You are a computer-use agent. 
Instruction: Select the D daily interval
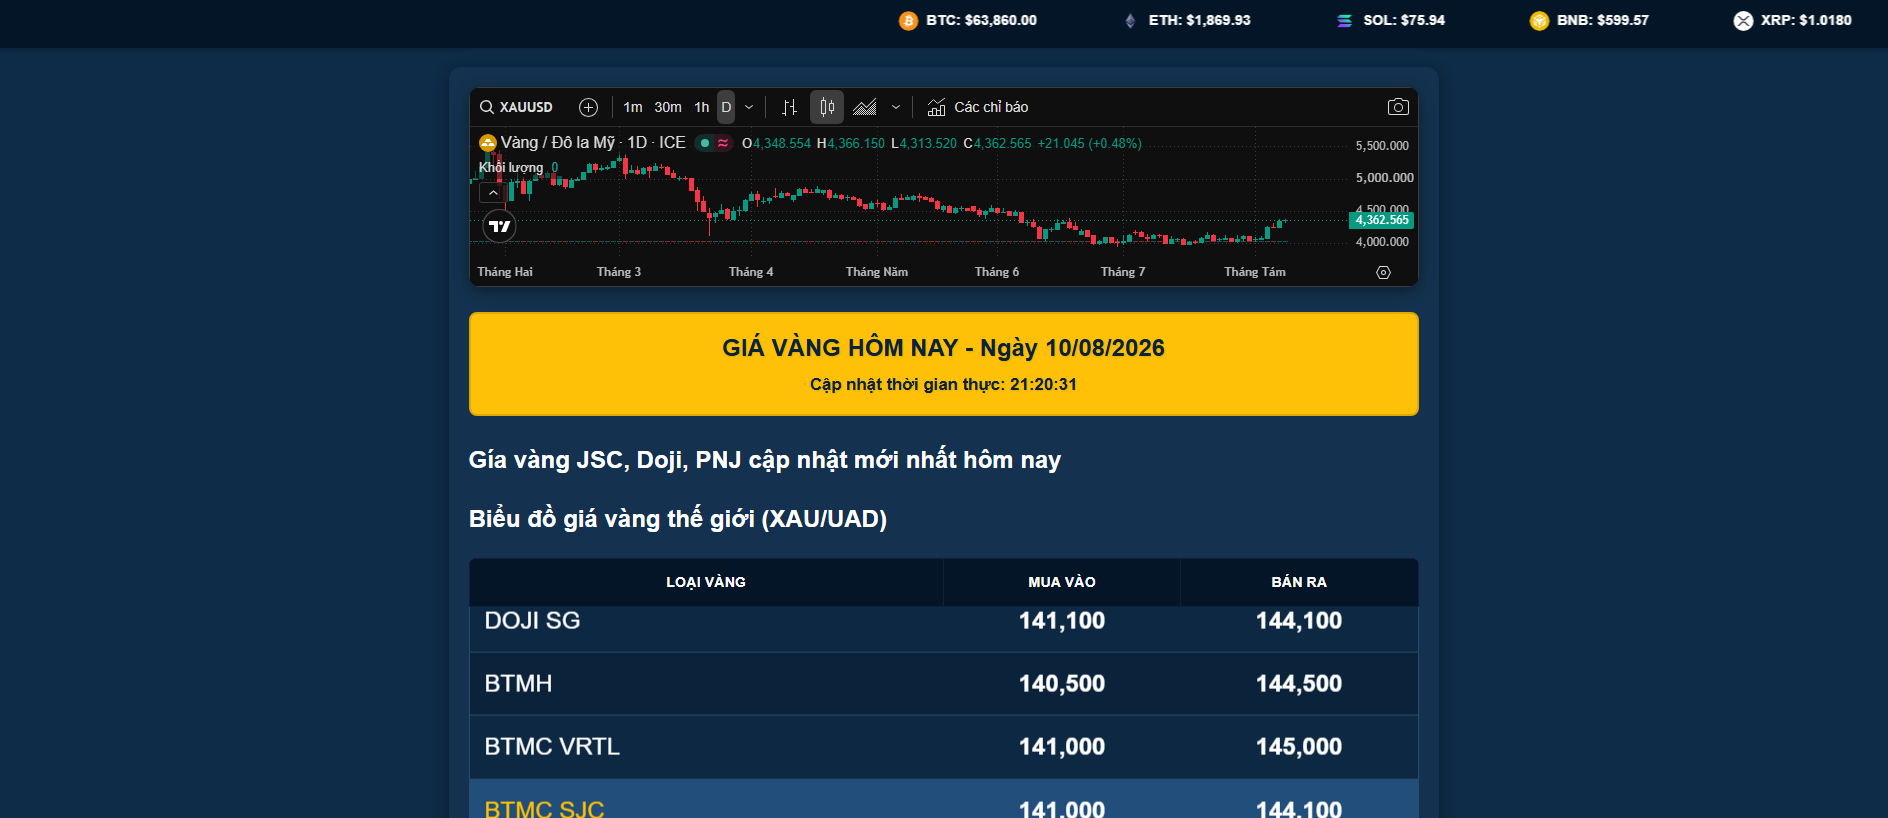point(726,107)
